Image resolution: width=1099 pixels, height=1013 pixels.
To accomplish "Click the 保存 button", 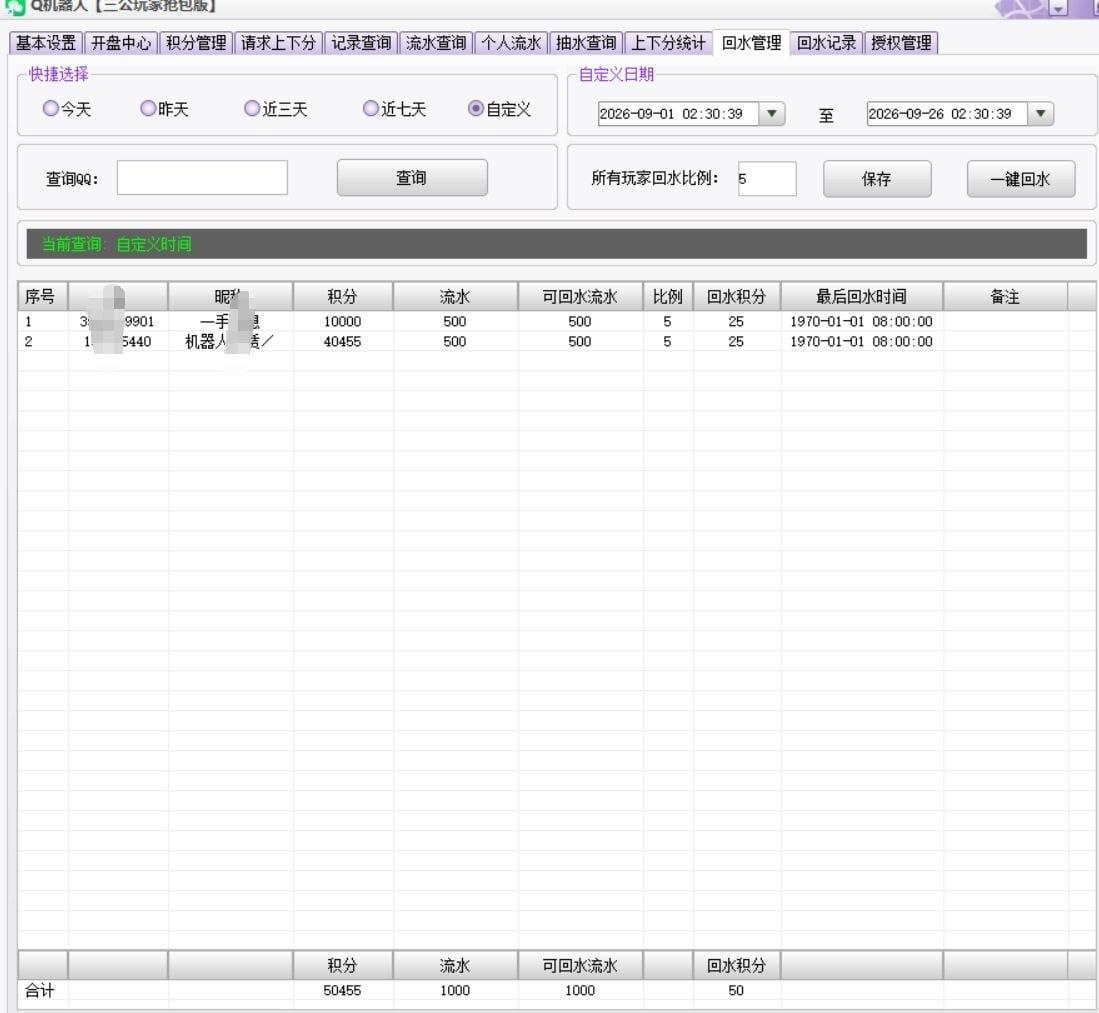I will (x=877, y=179).
